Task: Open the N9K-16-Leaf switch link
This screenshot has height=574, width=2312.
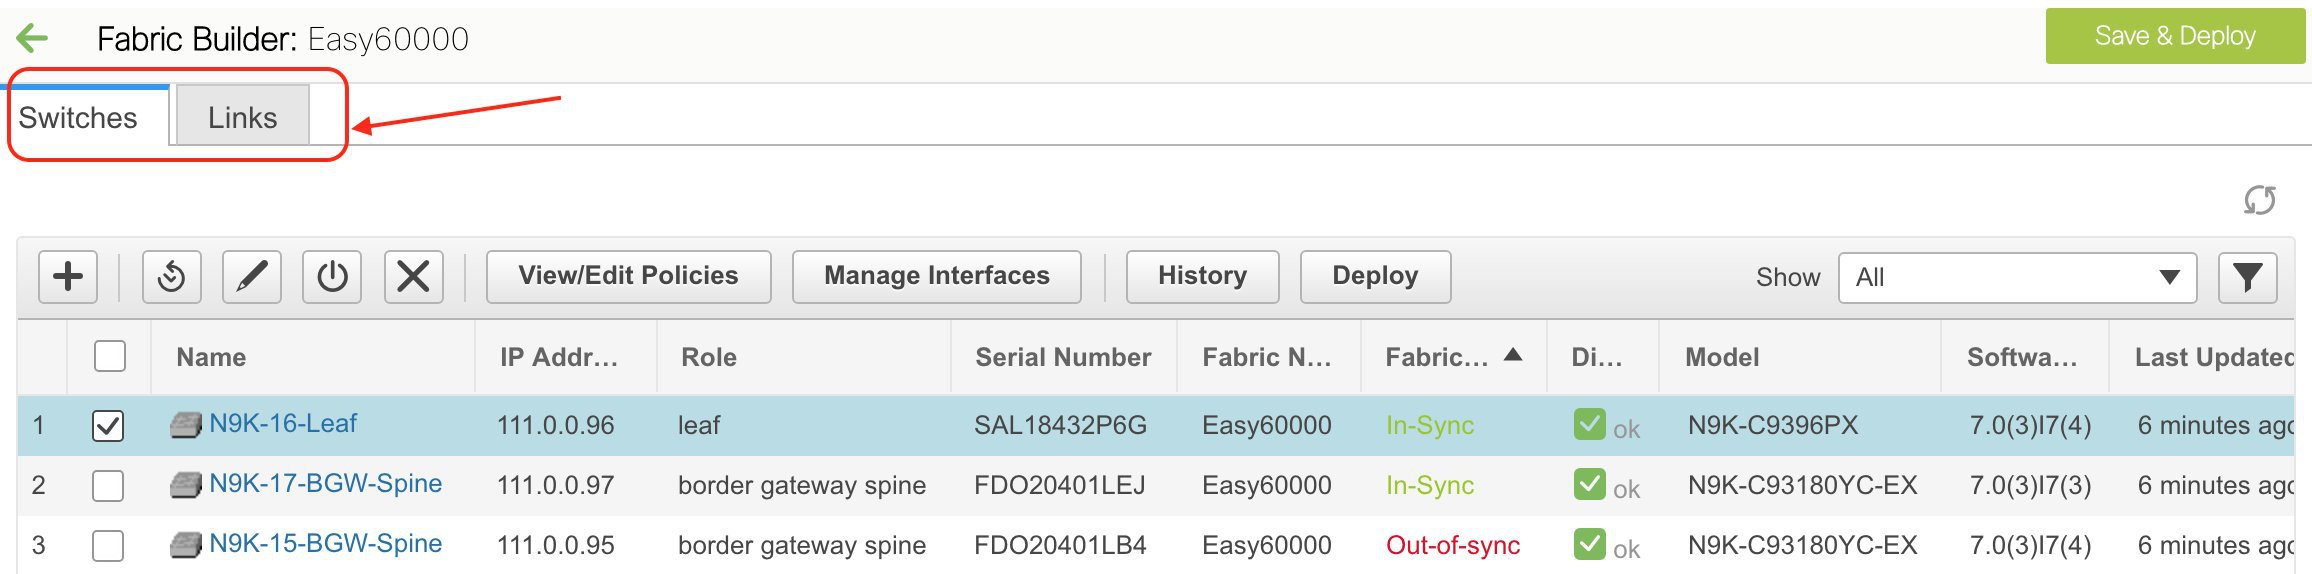Action: click(x=282, y=424)
